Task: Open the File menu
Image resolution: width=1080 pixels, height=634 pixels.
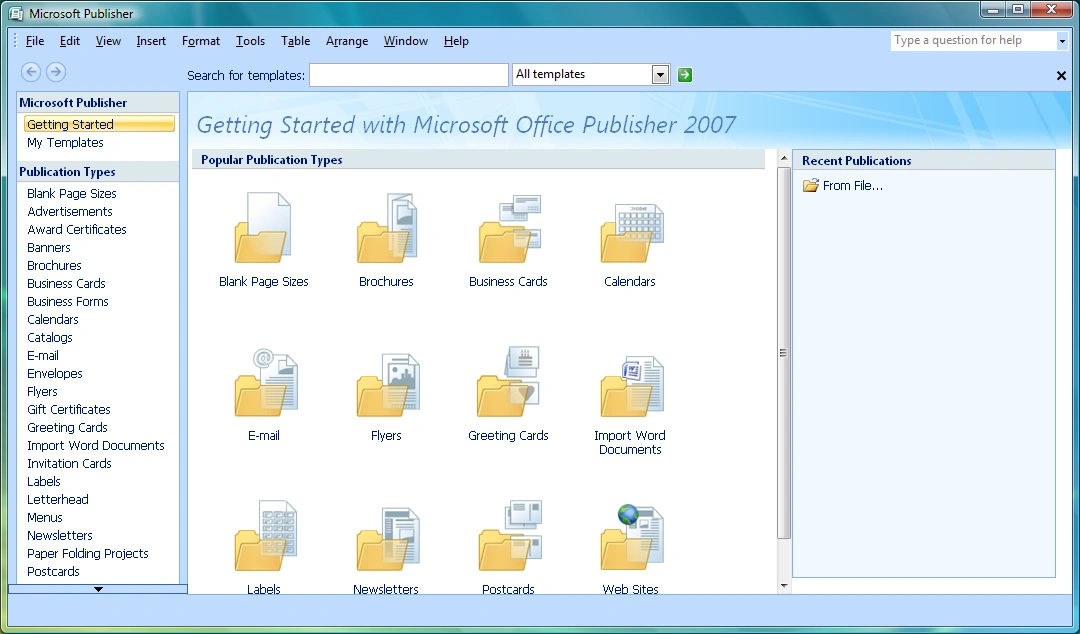Action: click(34, 41)
